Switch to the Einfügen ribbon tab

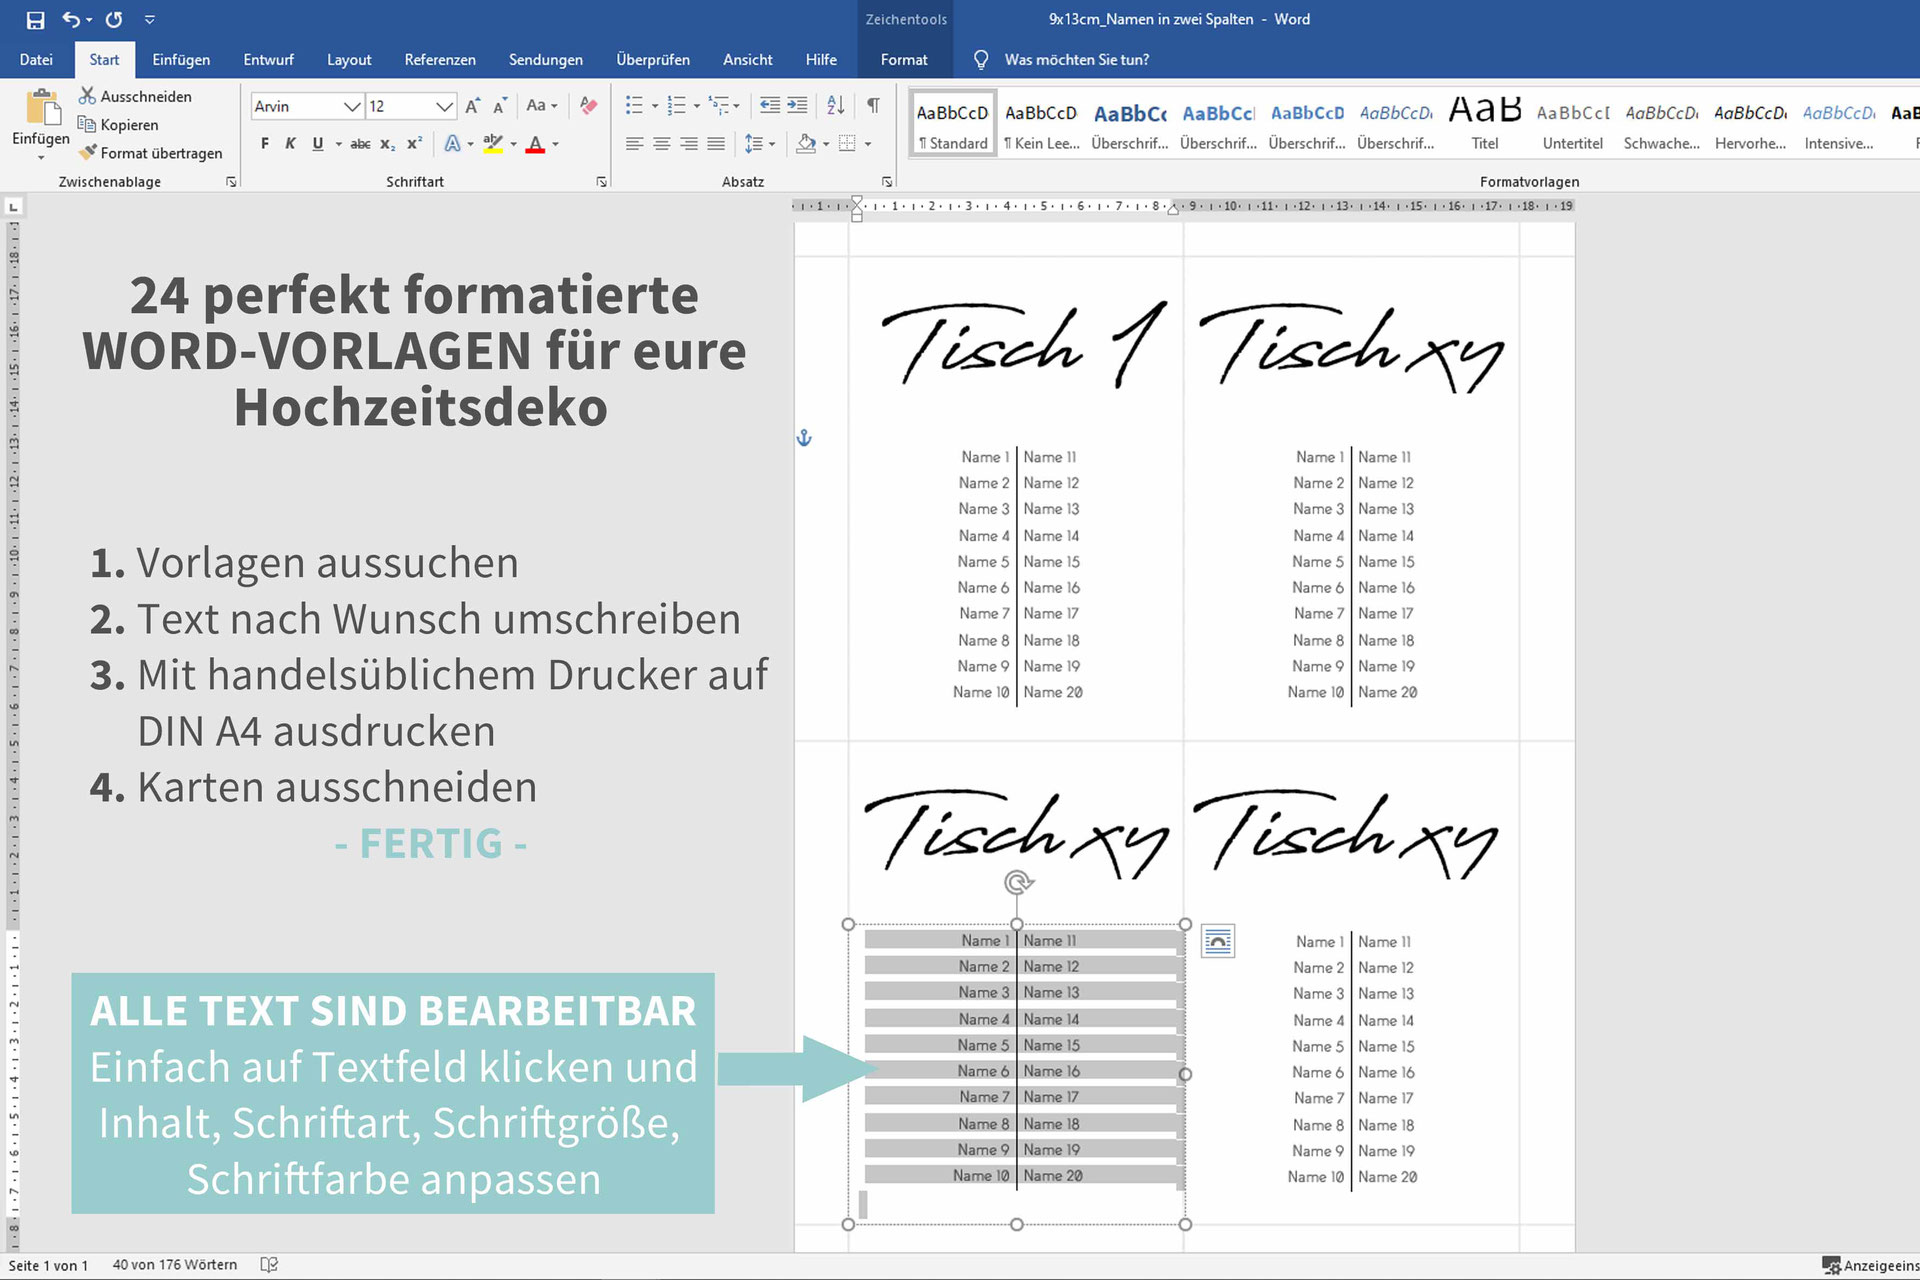[181, 60]
